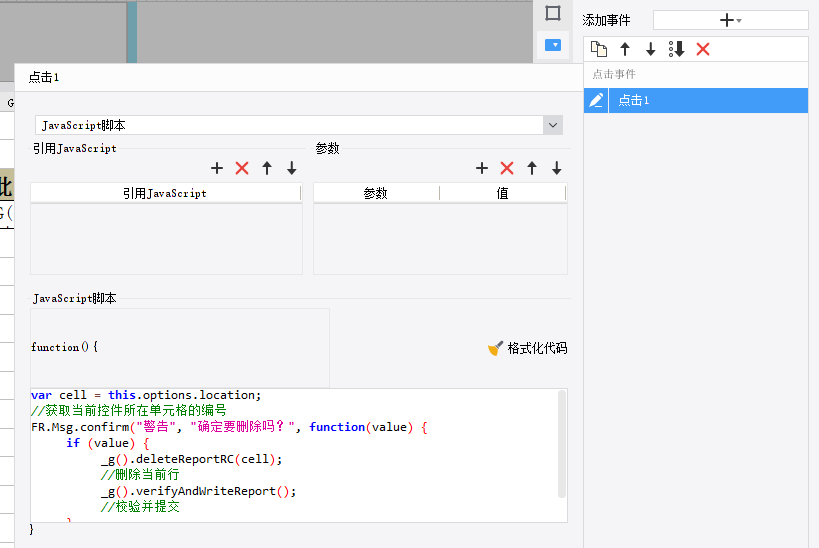Viewport: 819px width, 548px height.
Task: Click the copy event icon in event toolbar
Action: pyautogui.click(x=599, y=49)
